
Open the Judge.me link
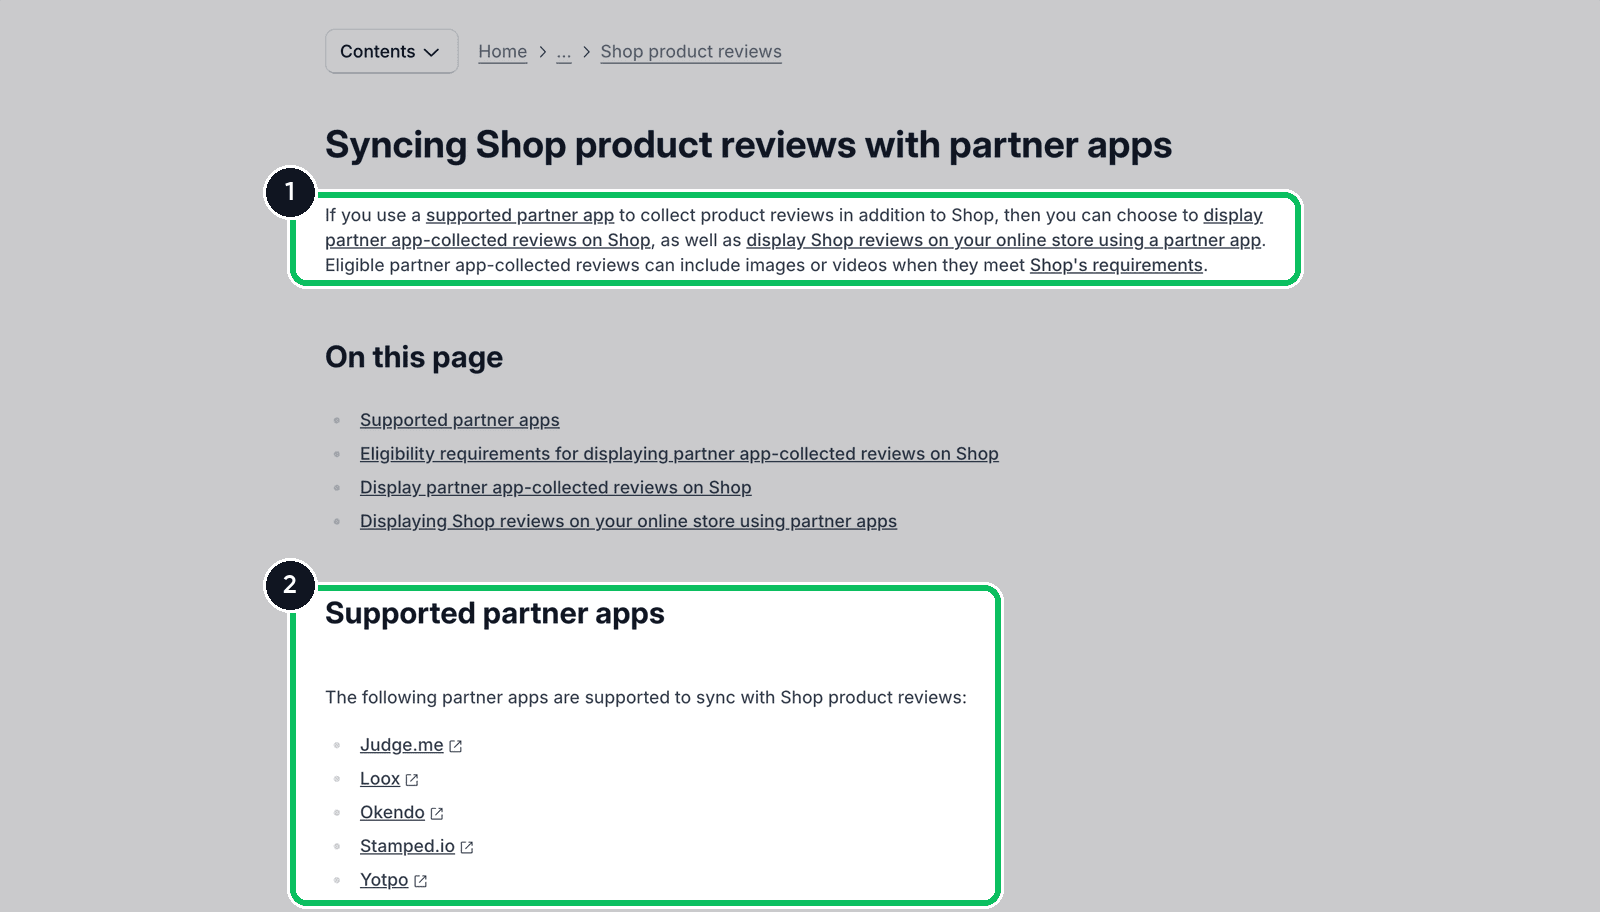pyautogui.click(x=402, y=745)
